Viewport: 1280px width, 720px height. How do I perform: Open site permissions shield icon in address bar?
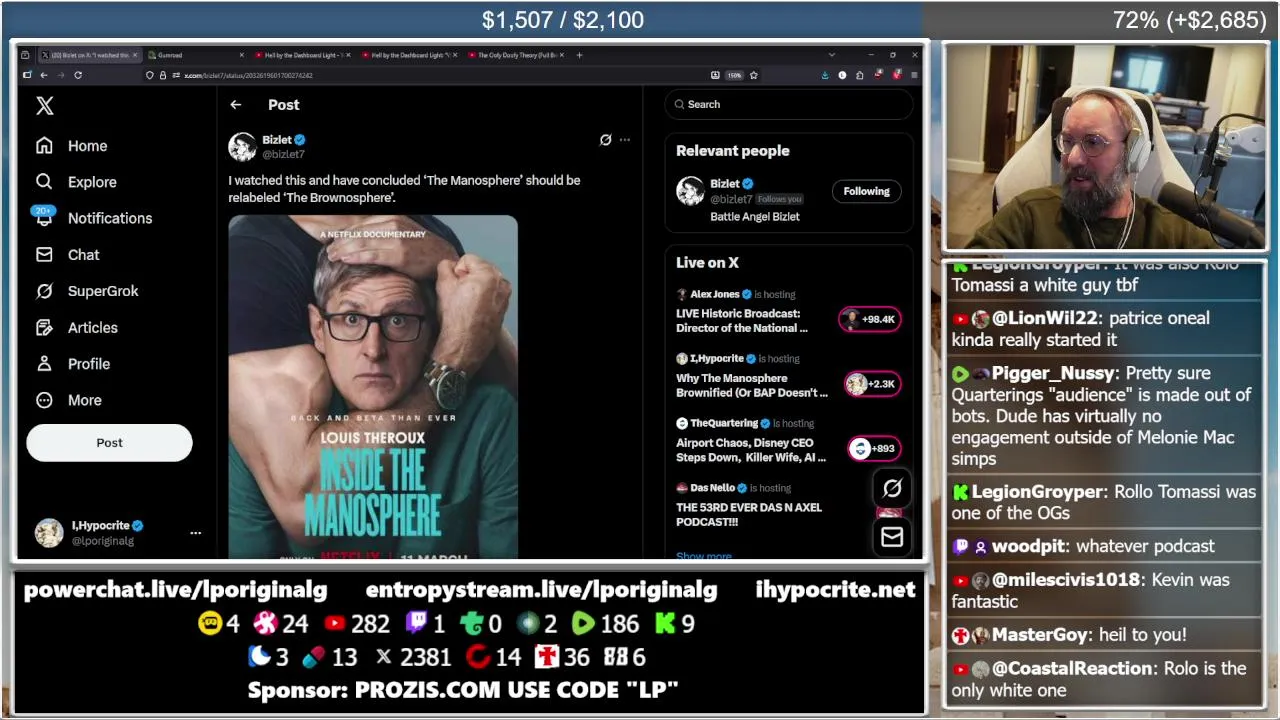click(150, 75)
